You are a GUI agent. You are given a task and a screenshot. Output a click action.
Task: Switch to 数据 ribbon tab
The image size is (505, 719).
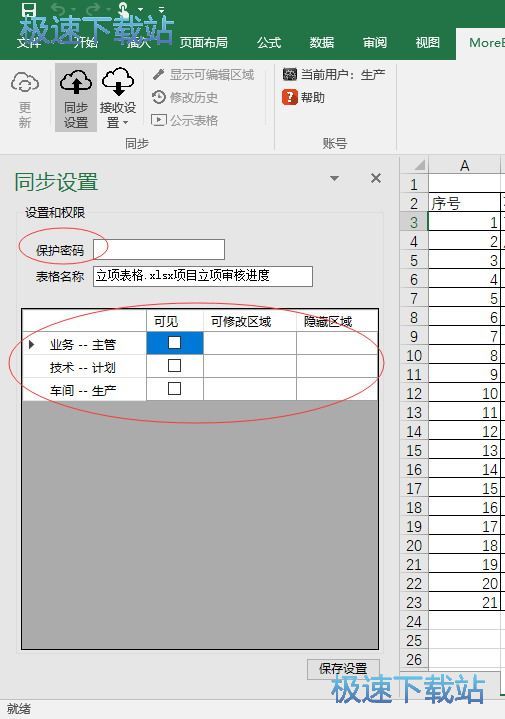tap(322, 43)
